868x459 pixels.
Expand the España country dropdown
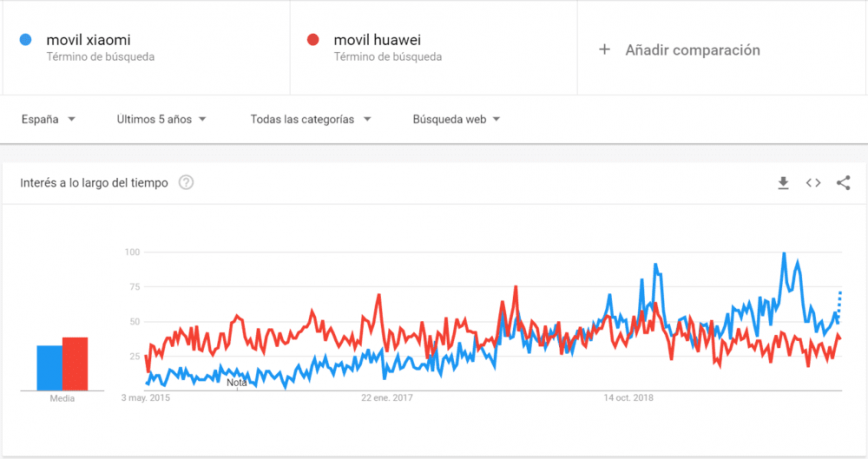pyautogui.click(x=48, y=119)
